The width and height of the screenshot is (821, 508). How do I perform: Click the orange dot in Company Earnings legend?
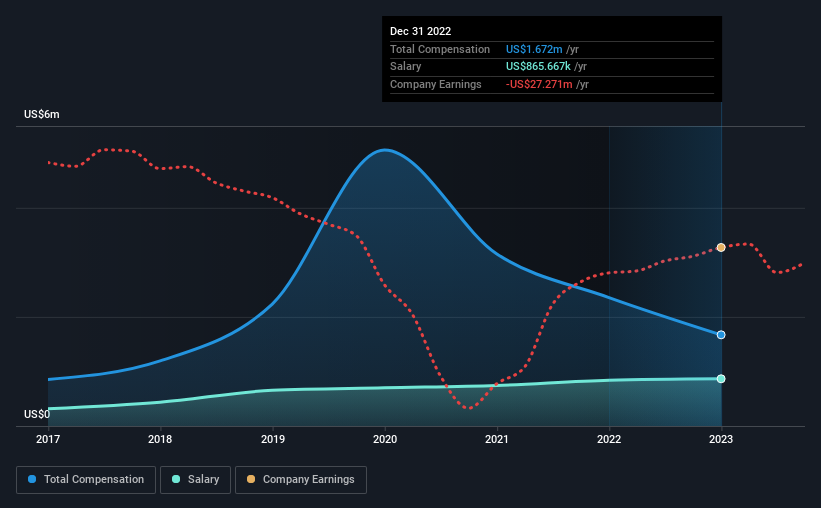(x=251, y=479)
